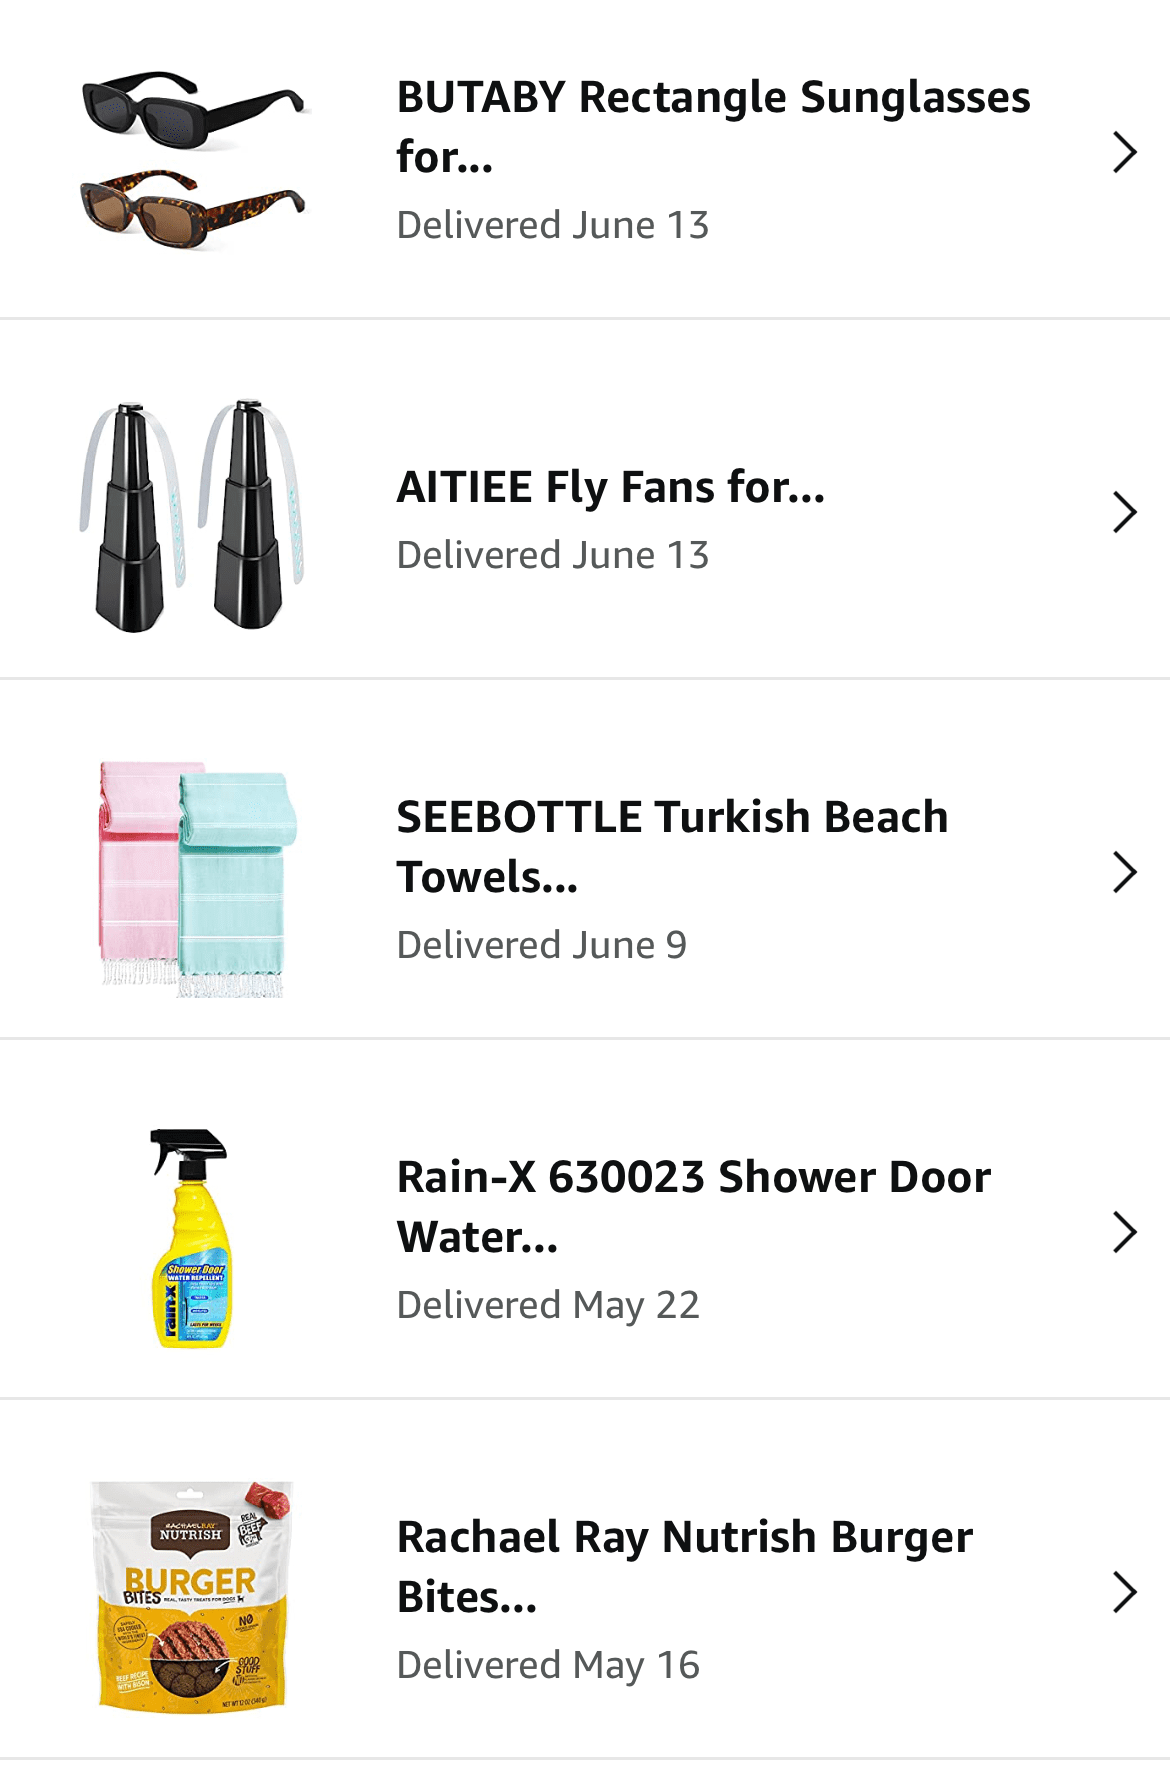Open the BUTABY sunglasses product image
Screen dimensions: 1170x1775
pos(193,159)
